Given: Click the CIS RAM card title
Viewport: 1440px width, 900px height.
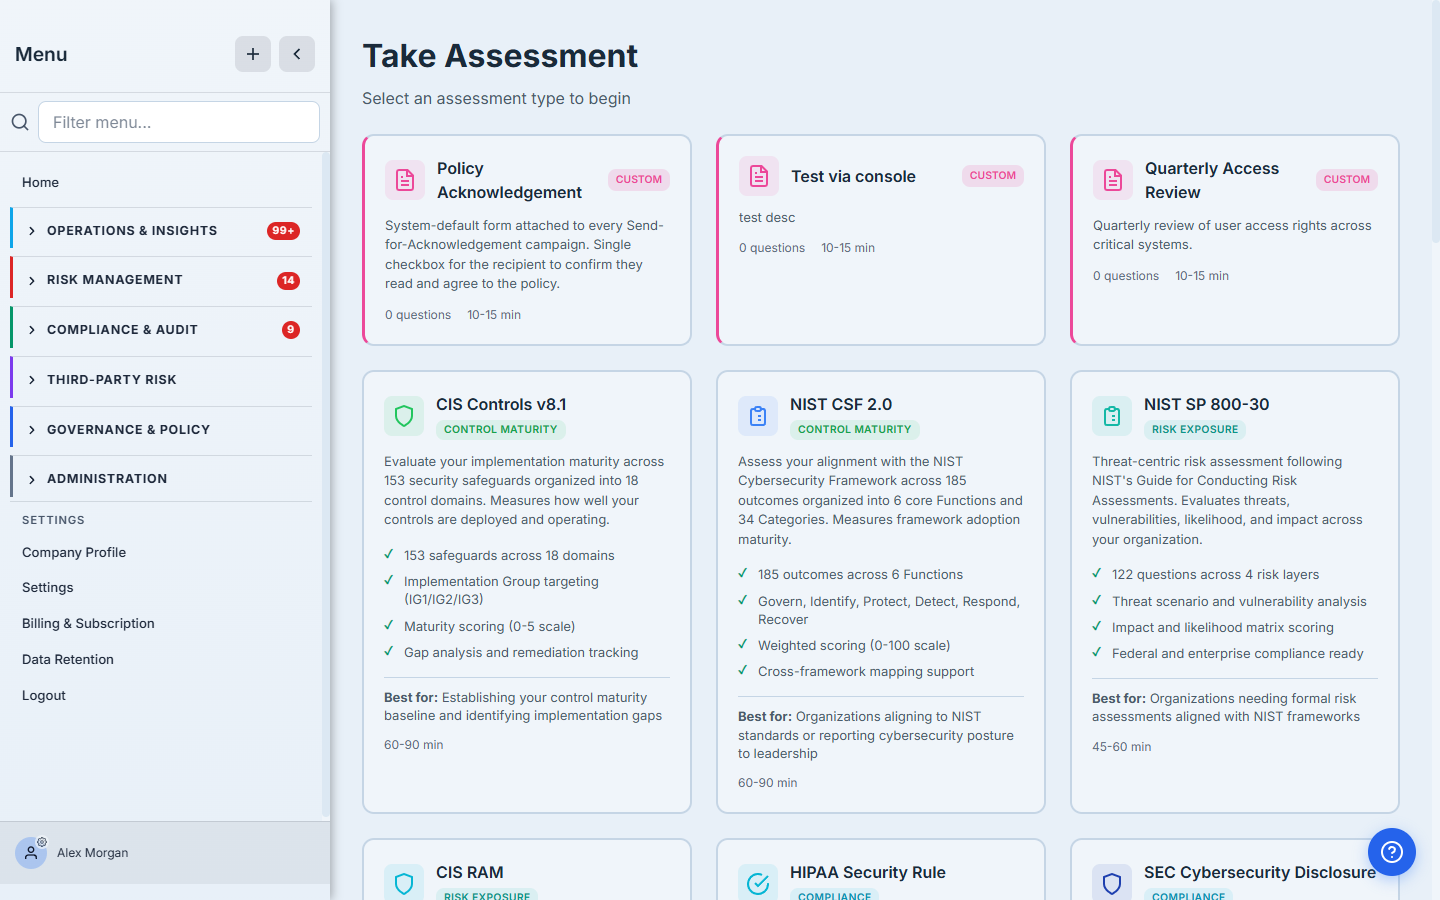Looking at the screenshot, I should [x=470, y=872].
